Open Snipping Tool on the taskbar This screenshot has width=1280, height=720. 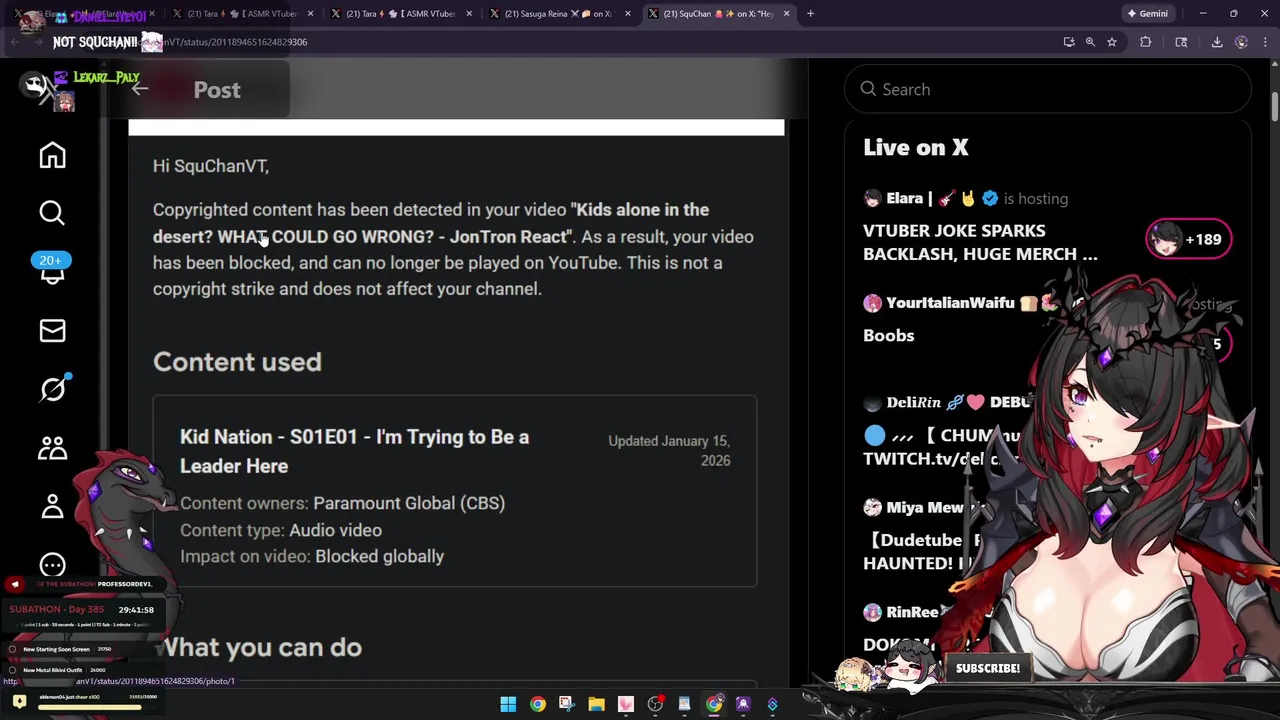[566, 704]
